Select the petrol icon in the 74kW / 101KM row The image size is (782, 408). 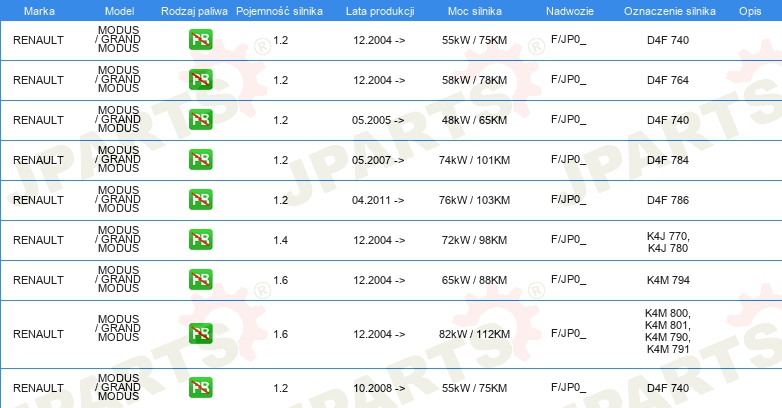(200, 160)
